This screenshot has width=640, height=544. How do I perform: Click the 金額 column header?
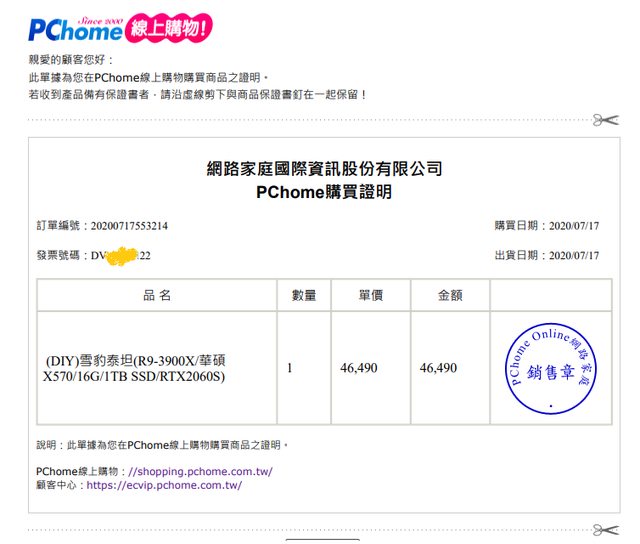(450, 296)
